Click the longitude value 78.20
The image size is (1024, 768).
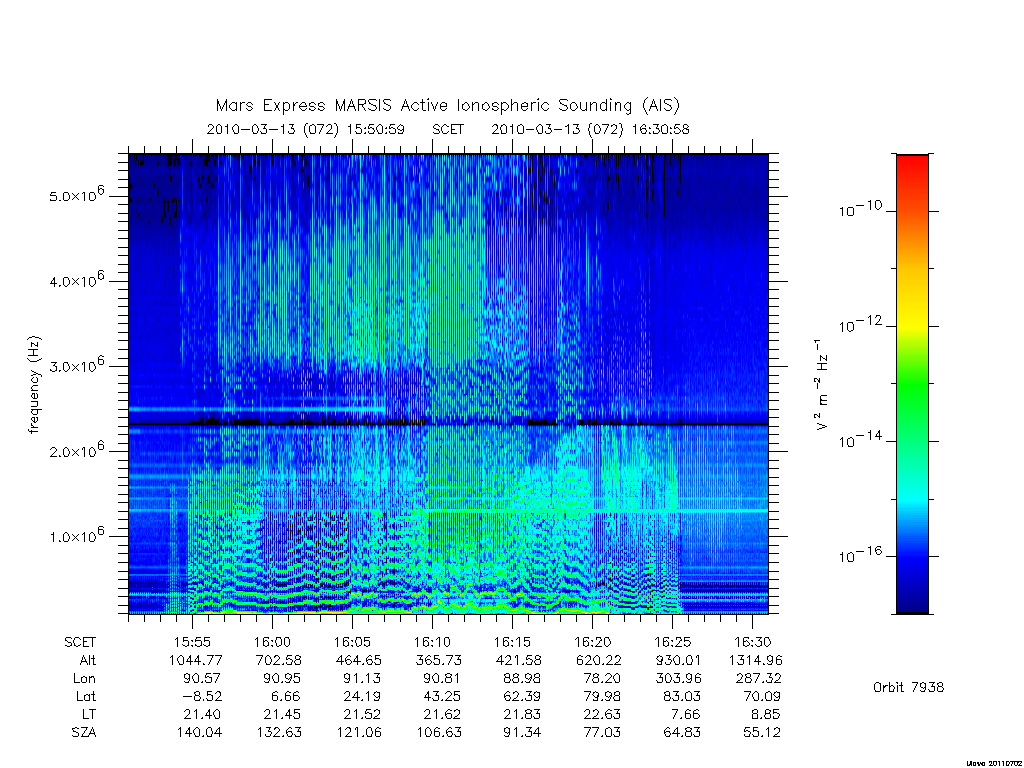point(602,679)
